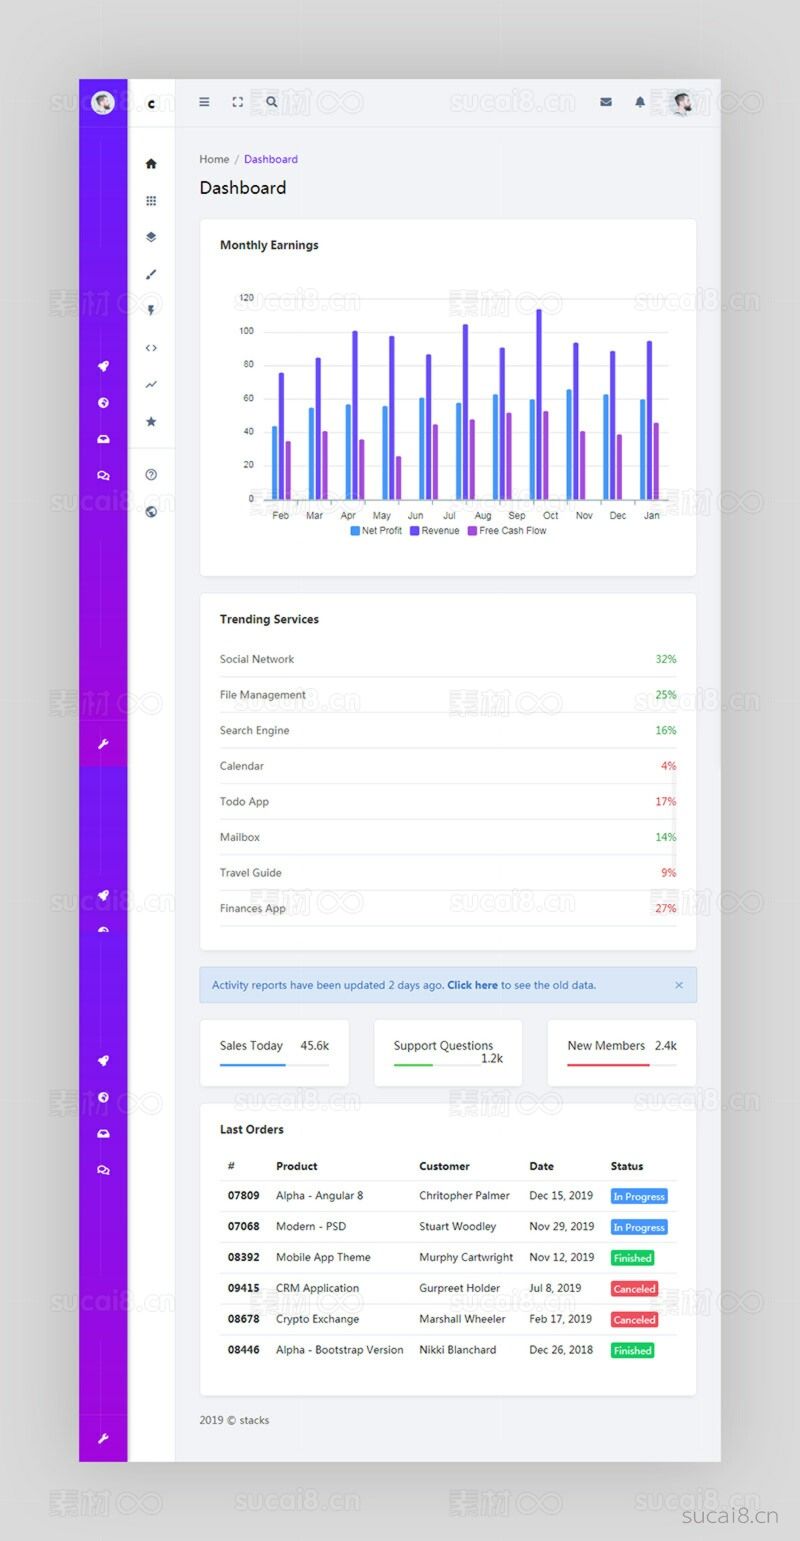This screenshot has height=1541, width=800.
Task: Open the help question mark icon
Action: pyautogui.click(x=151, y=475)
